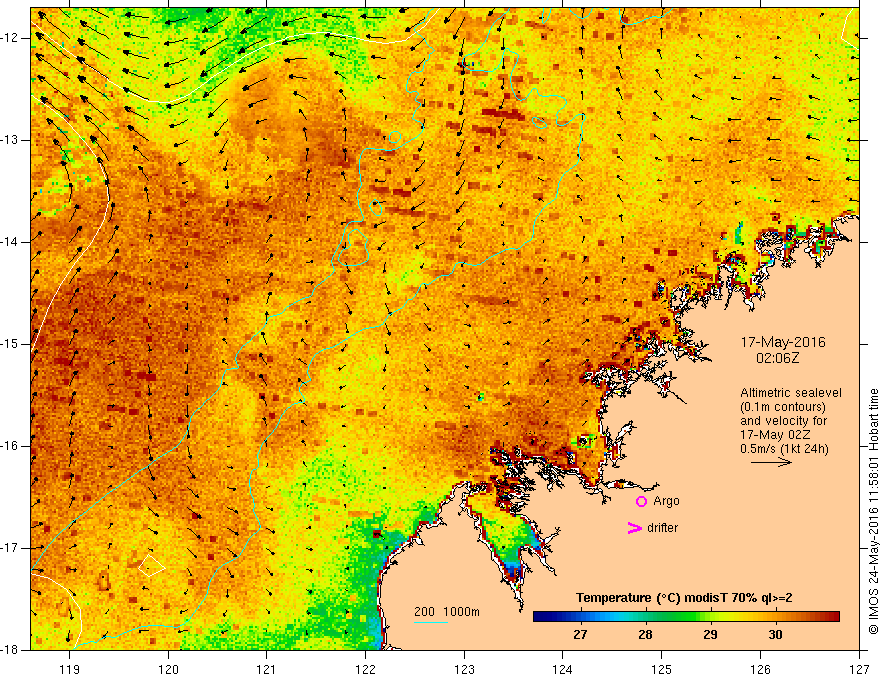
Task: Click the longitude axis label 123
Action: click(x=464, y=669)
